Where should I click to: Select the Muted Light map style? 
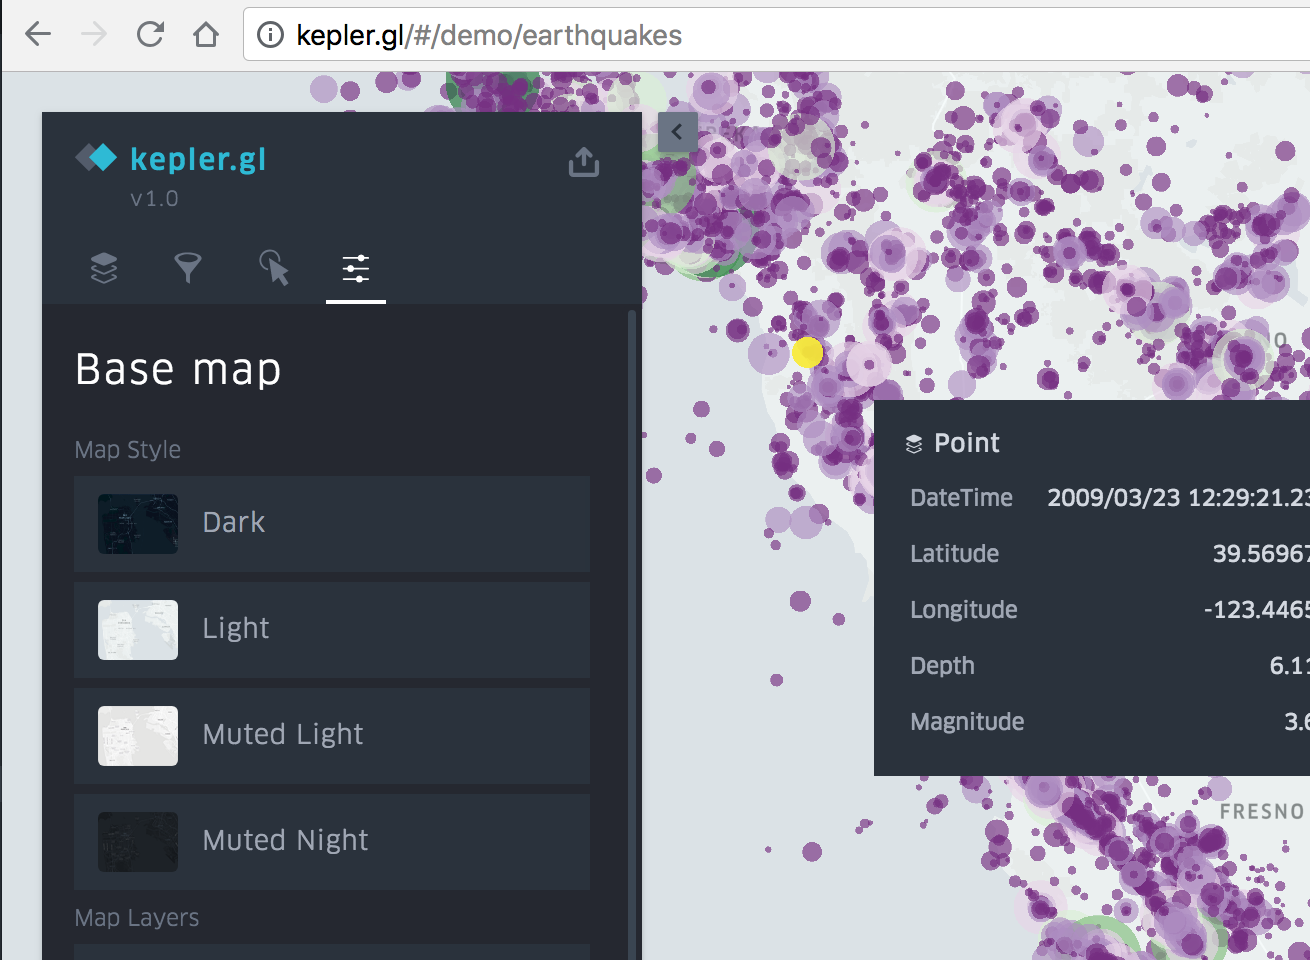point(331,735)
